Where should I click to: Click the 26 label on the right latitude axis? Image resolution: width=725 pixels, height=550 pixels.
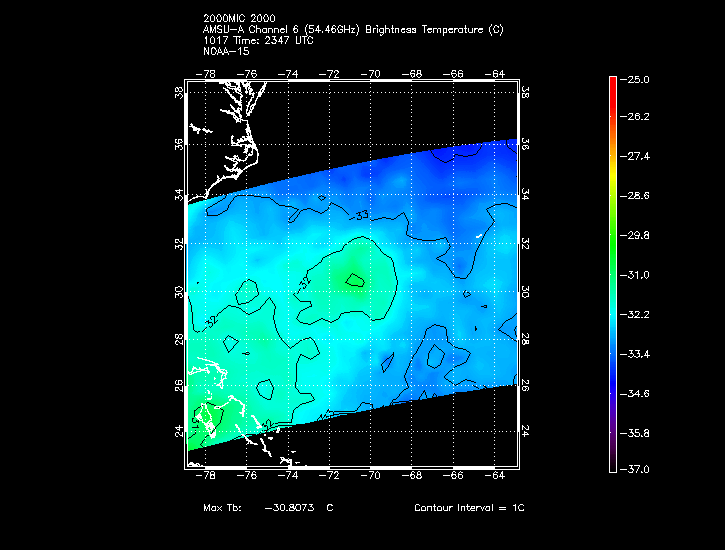[525, 385]
